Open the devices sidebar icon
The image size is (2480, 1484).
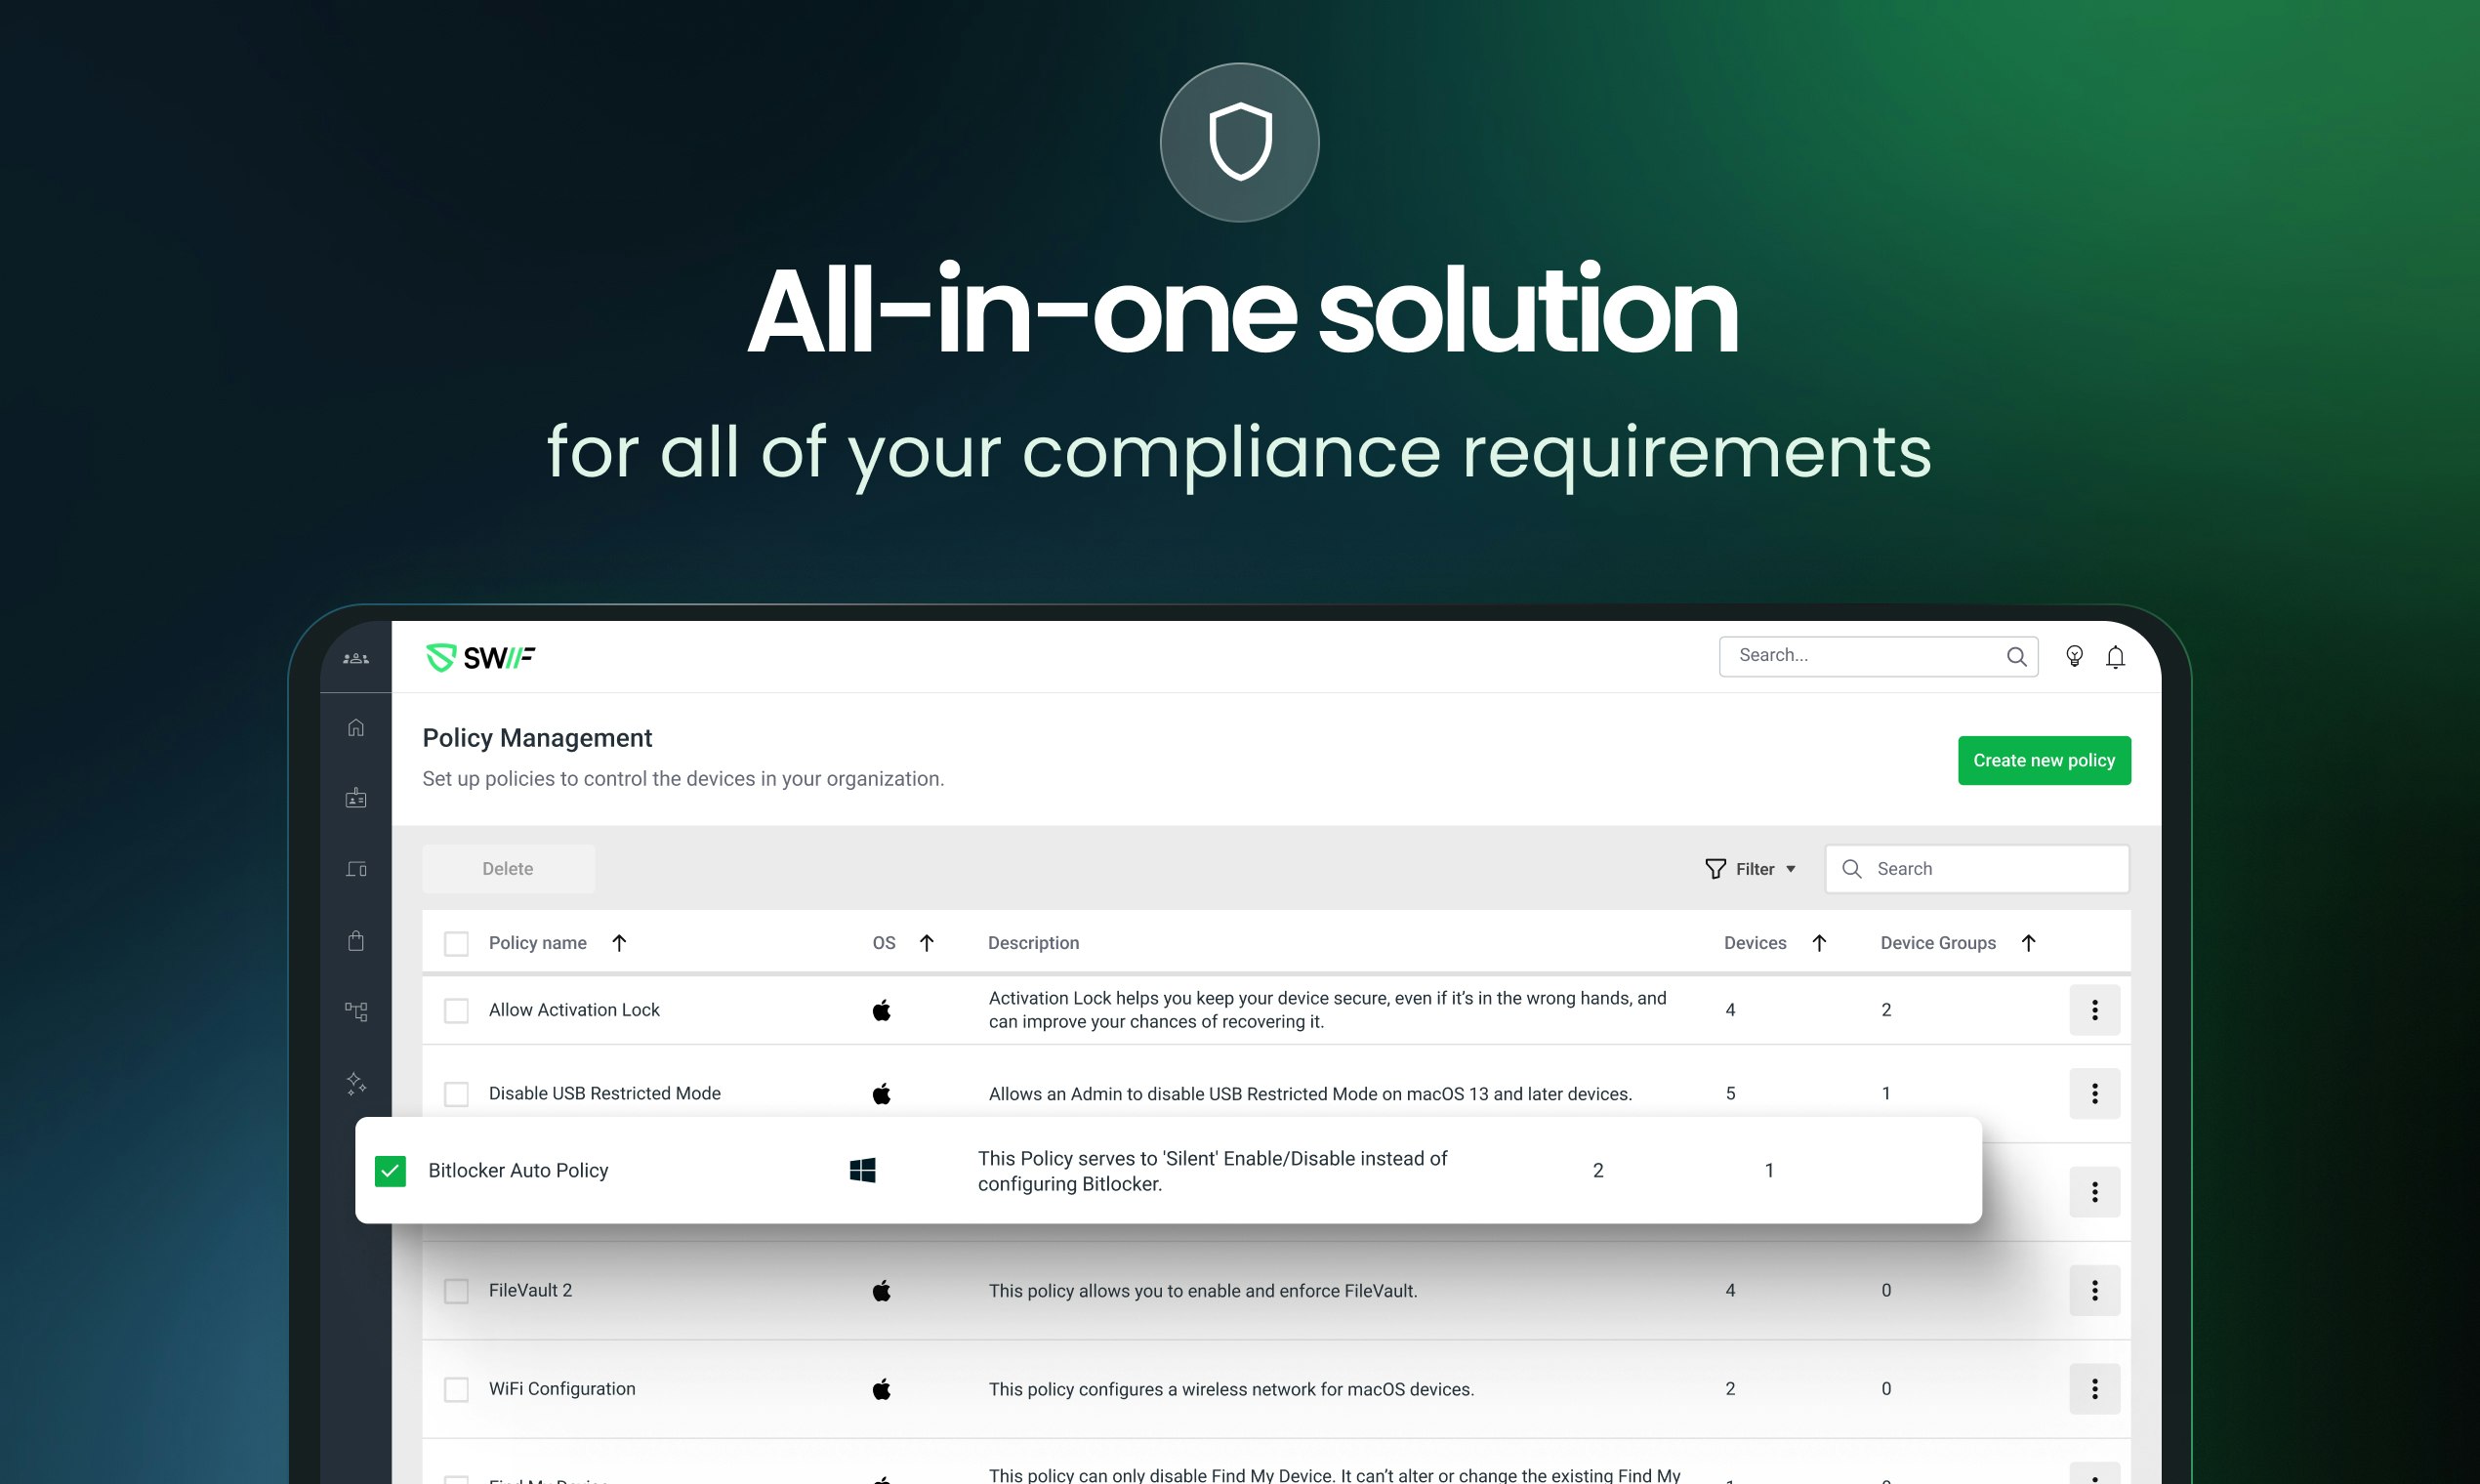(356, 869)
